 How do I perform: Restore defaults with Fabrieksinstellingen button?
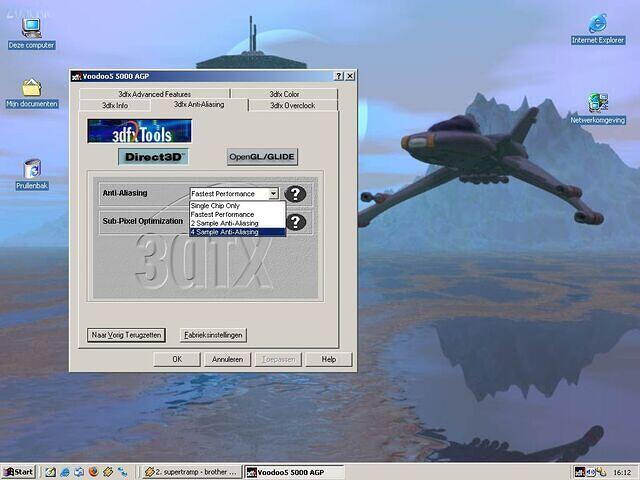[213, 335]
